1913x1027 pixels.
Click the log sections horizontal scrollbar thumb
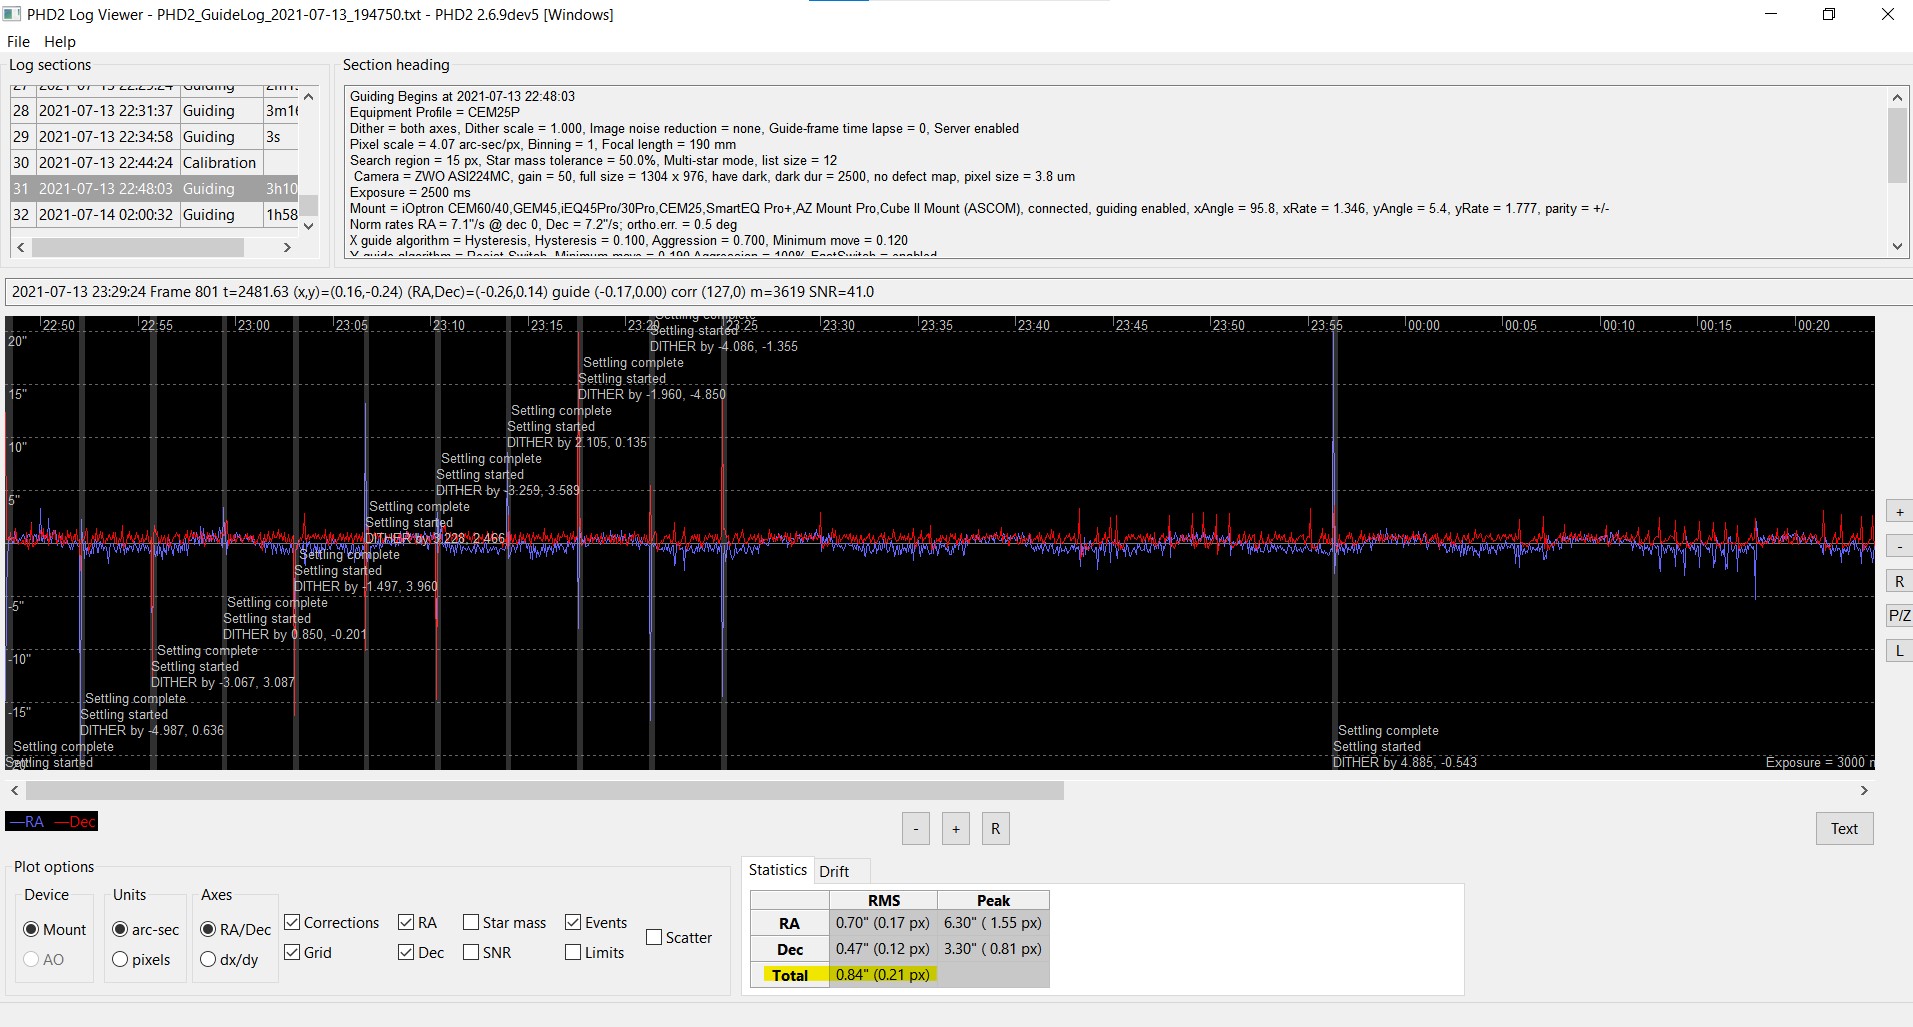click(138, 247)
